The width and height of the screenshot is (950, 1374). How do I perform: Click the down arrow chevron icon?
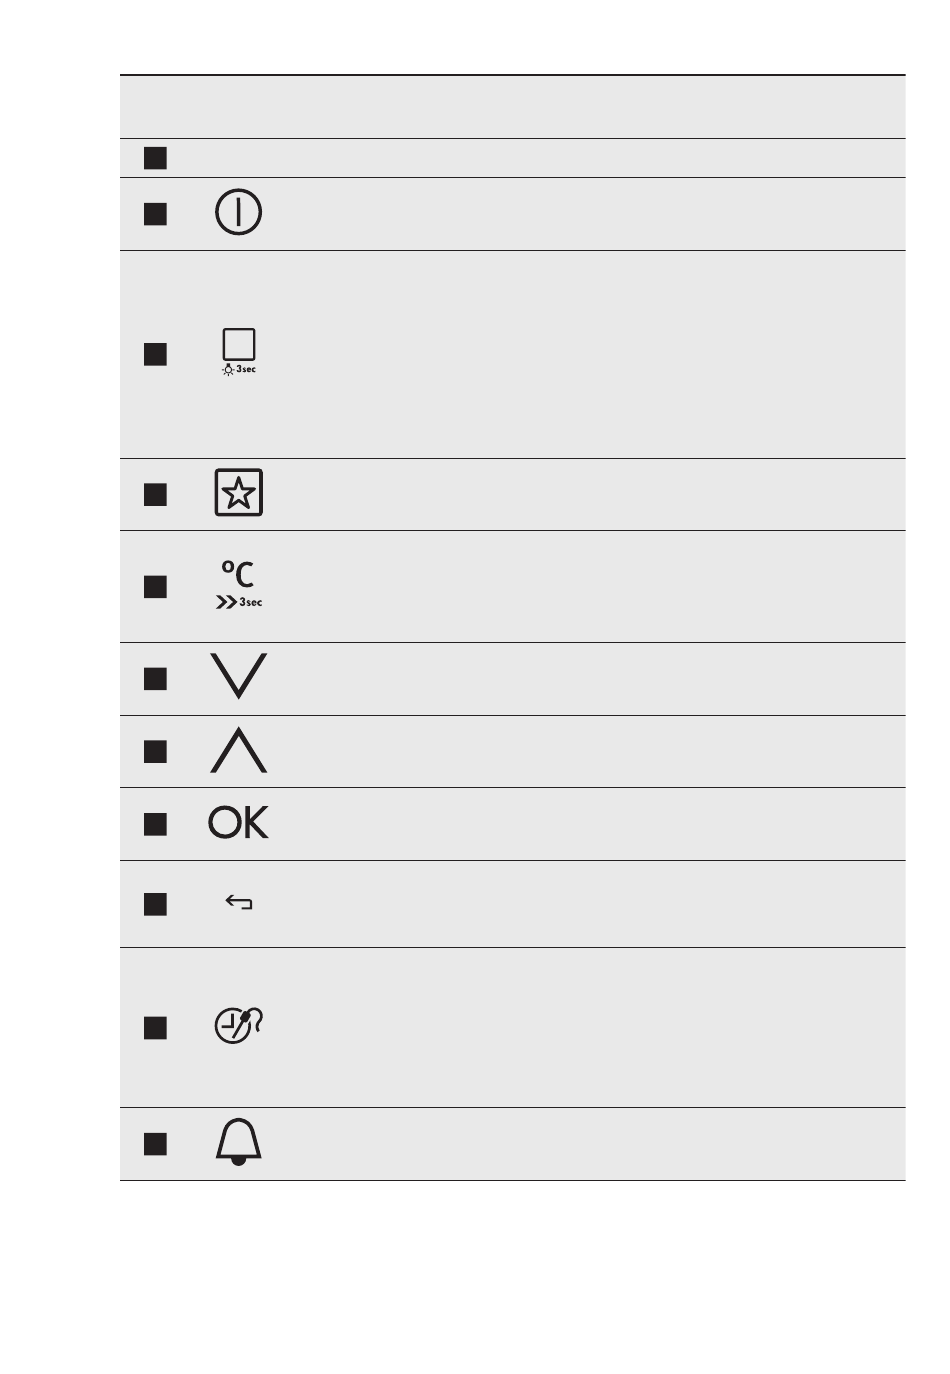[x=239, y=677]
